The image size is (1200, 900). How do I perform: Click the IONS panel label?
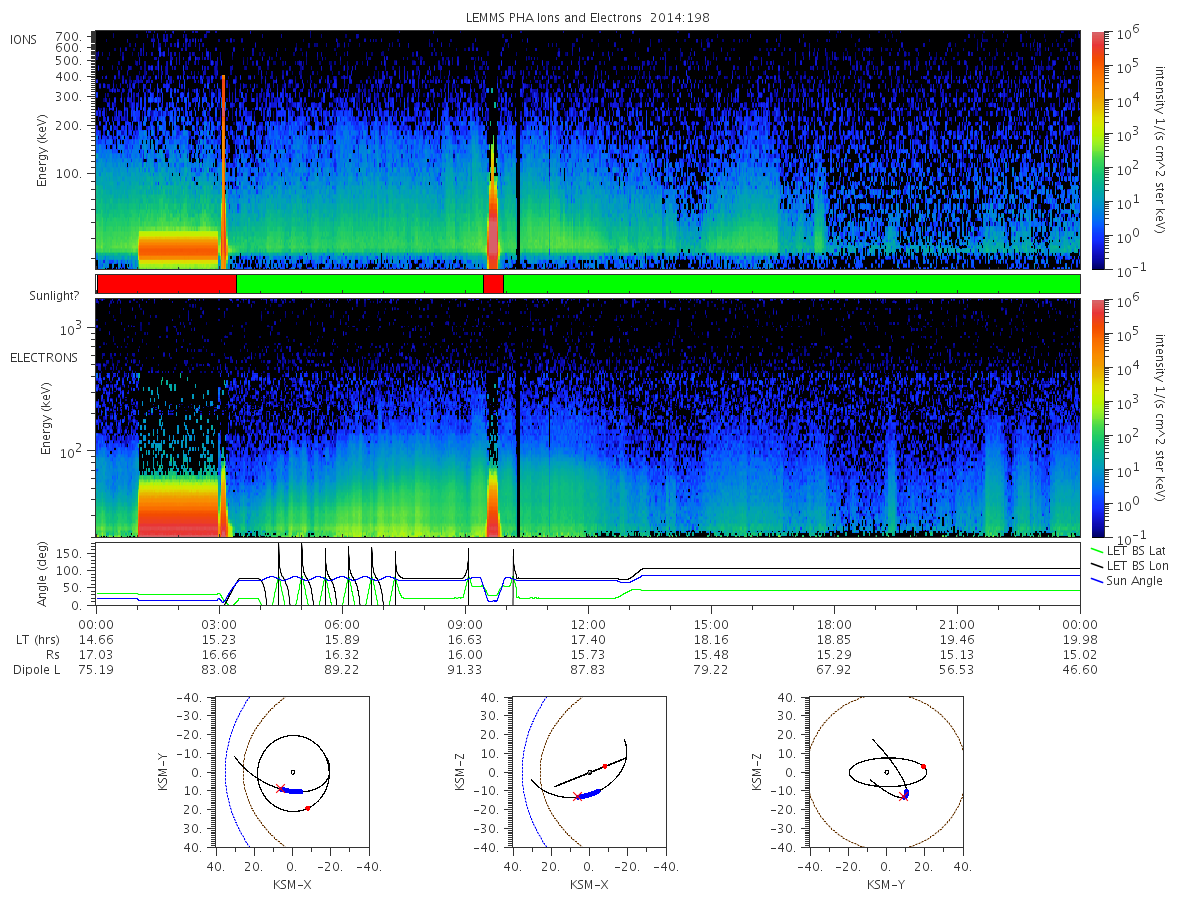25,40
